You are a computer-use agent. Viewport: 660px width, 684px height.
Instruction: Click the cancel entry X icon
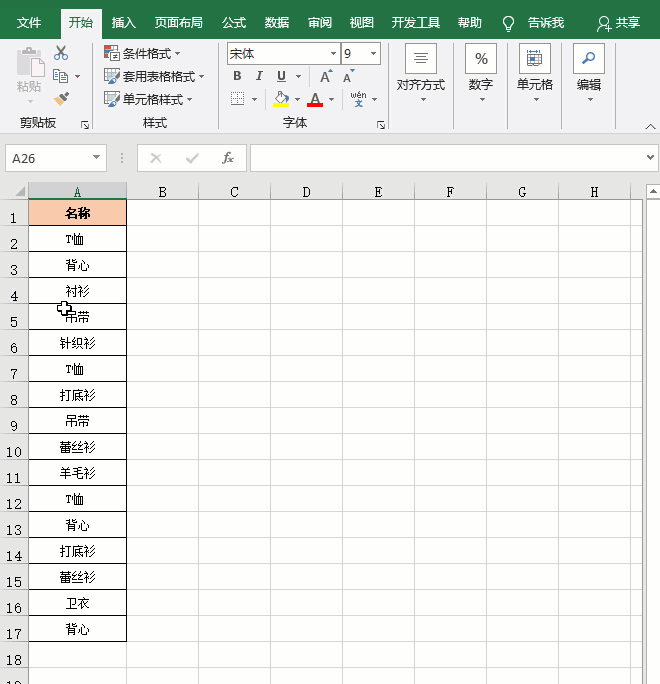click(x=156, y=158)
